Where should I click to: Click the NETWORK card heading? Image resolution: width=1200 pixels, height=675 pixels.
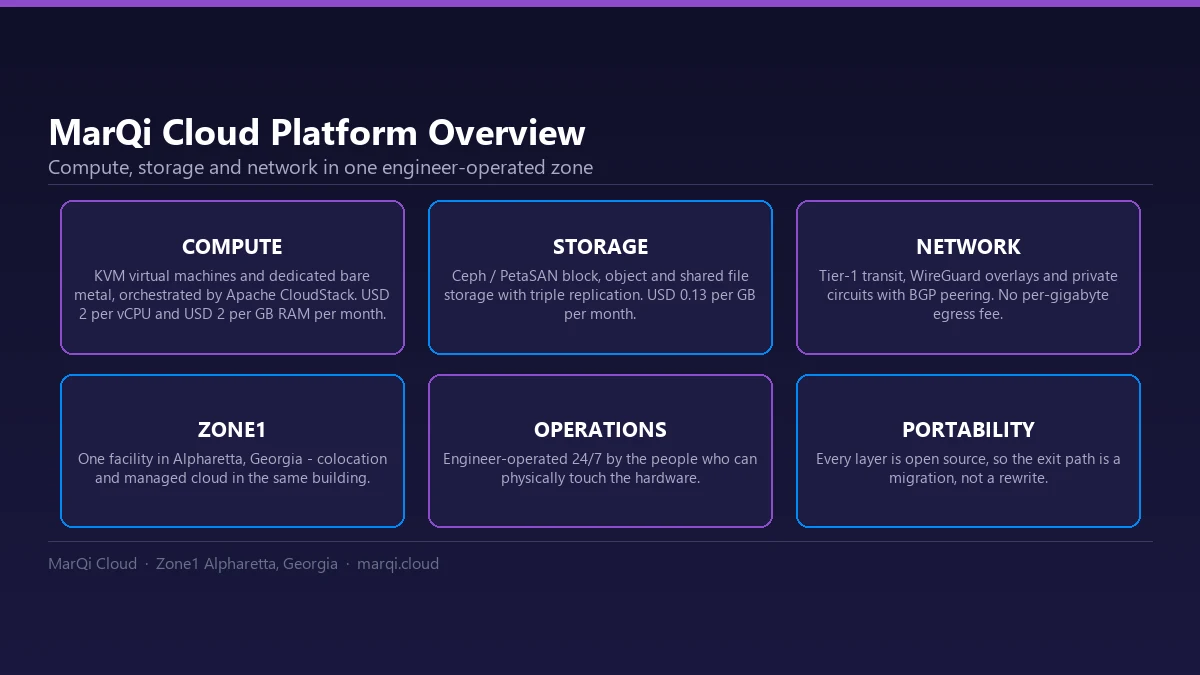click(x=968, y=246)
